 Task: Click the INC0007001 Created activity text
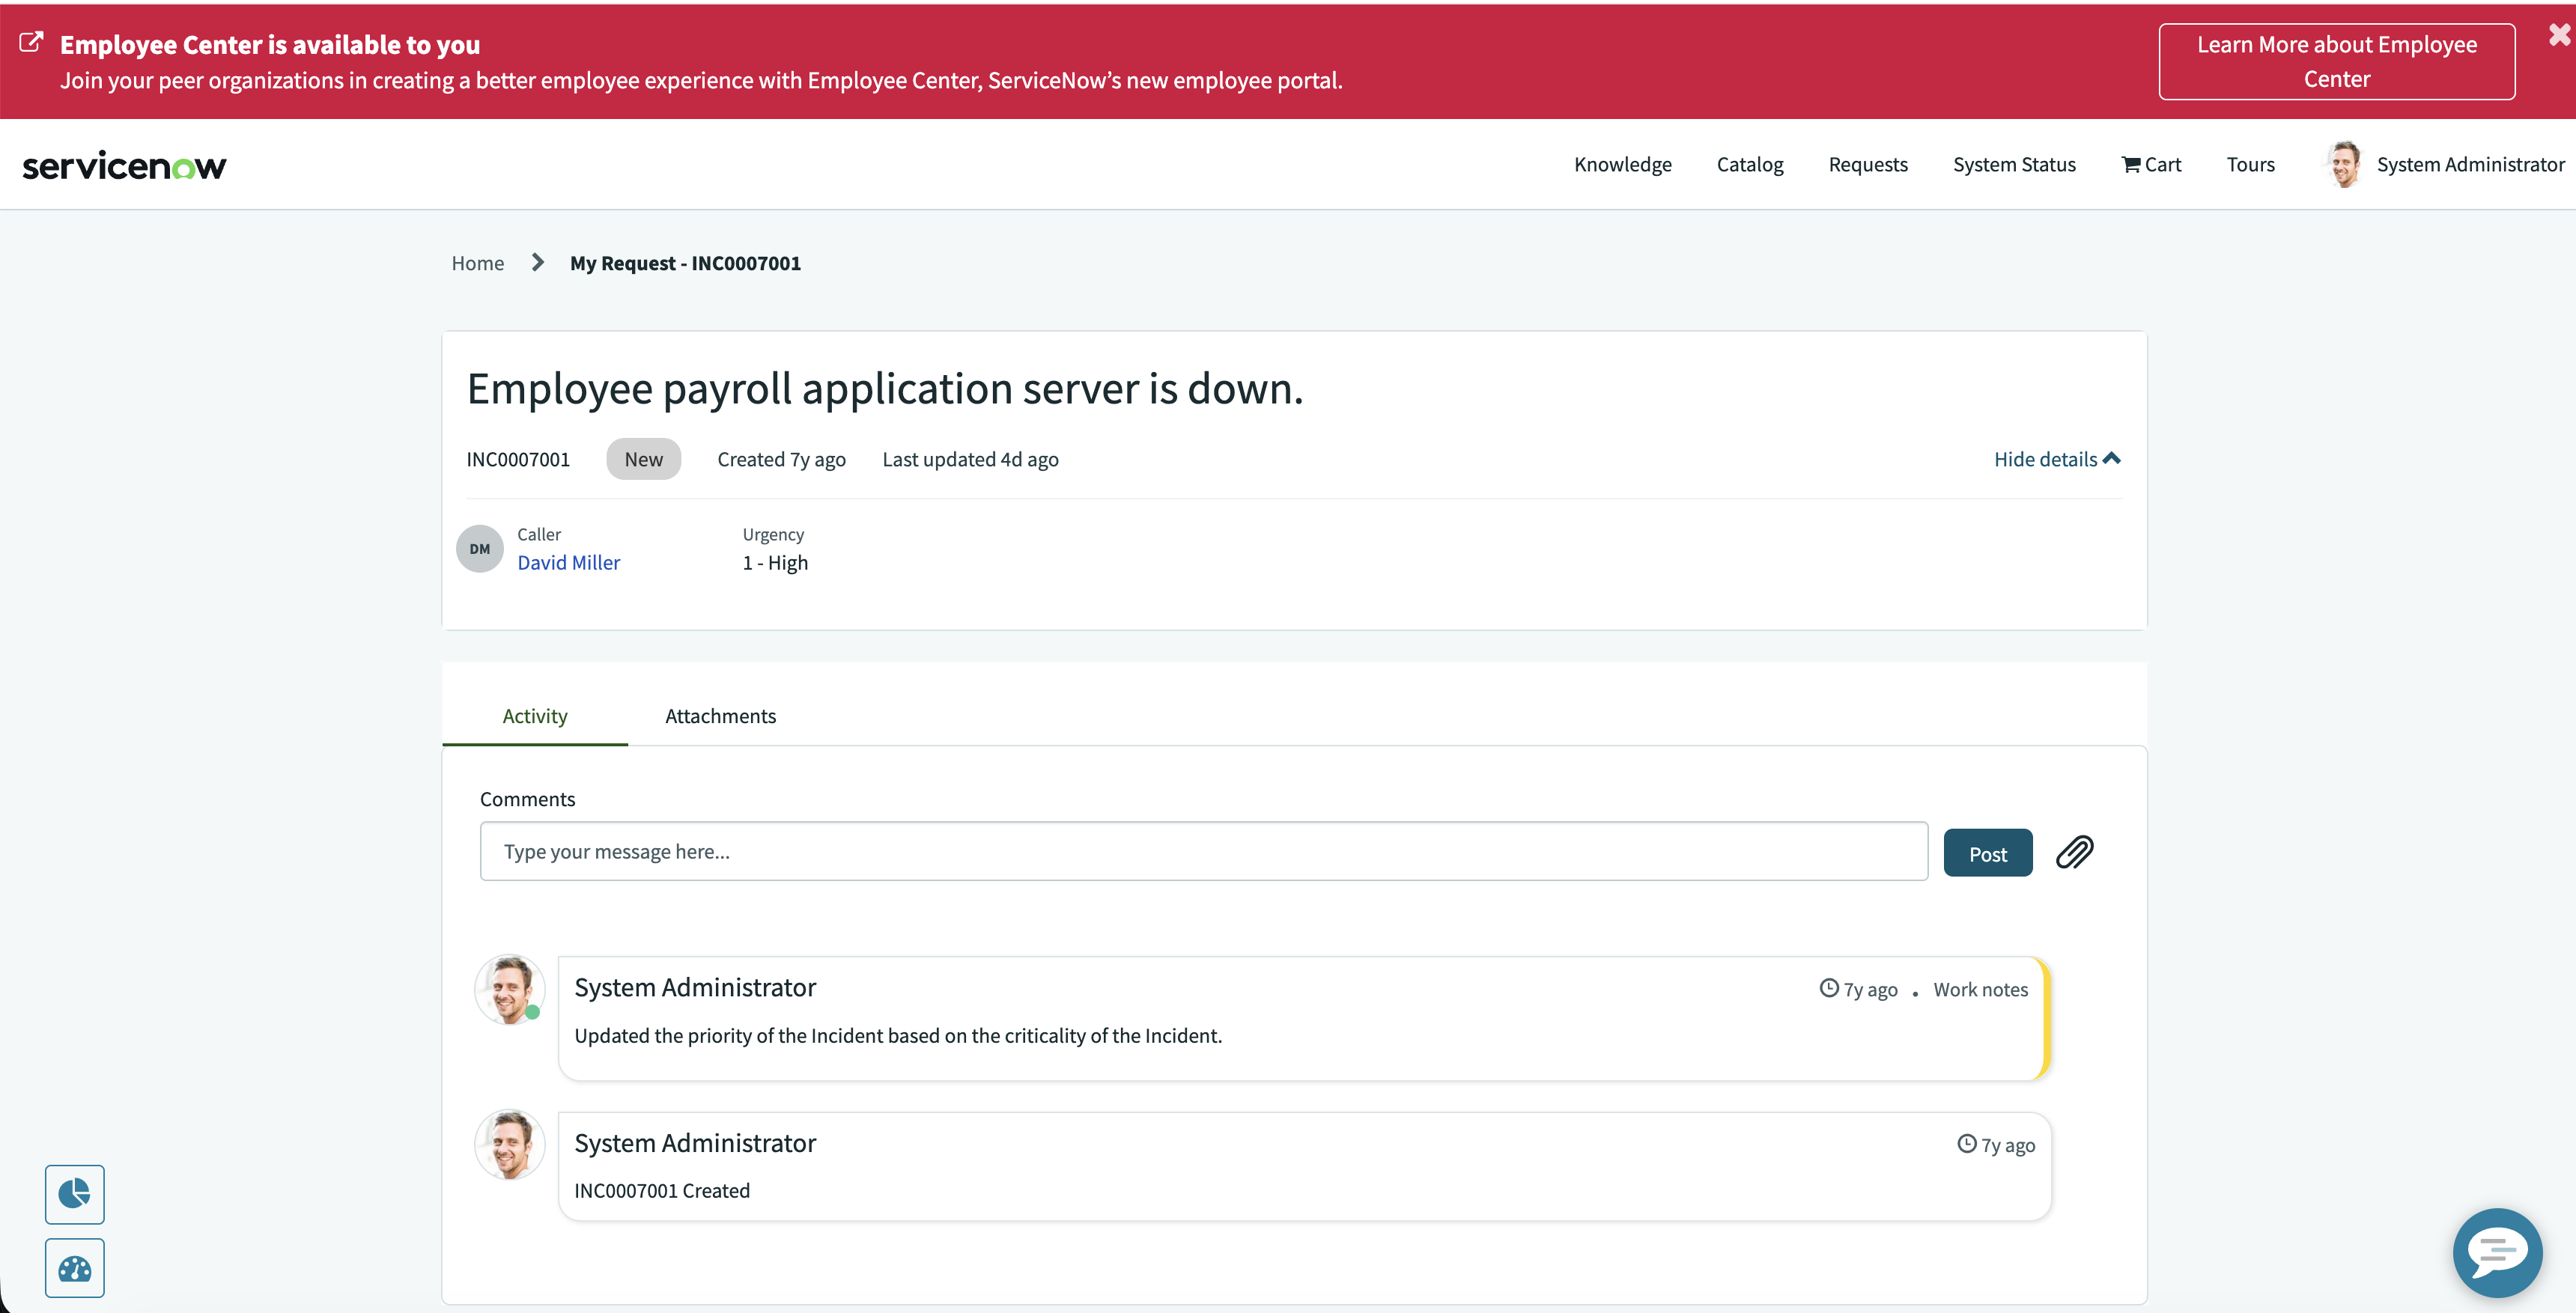[661, 1190]
